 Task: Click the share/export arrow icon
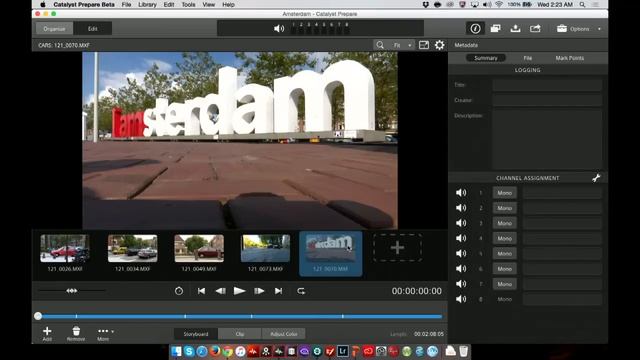(535, 29)
